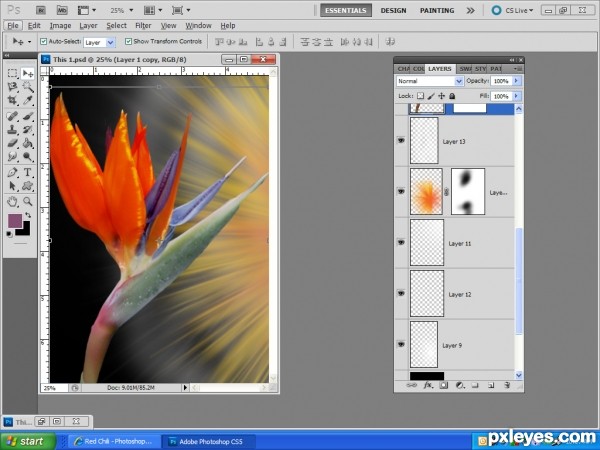The height and width of the screenshot is (450, 600).
Task: Select the Quick Selection tool
Action: (x=28, y=87)
